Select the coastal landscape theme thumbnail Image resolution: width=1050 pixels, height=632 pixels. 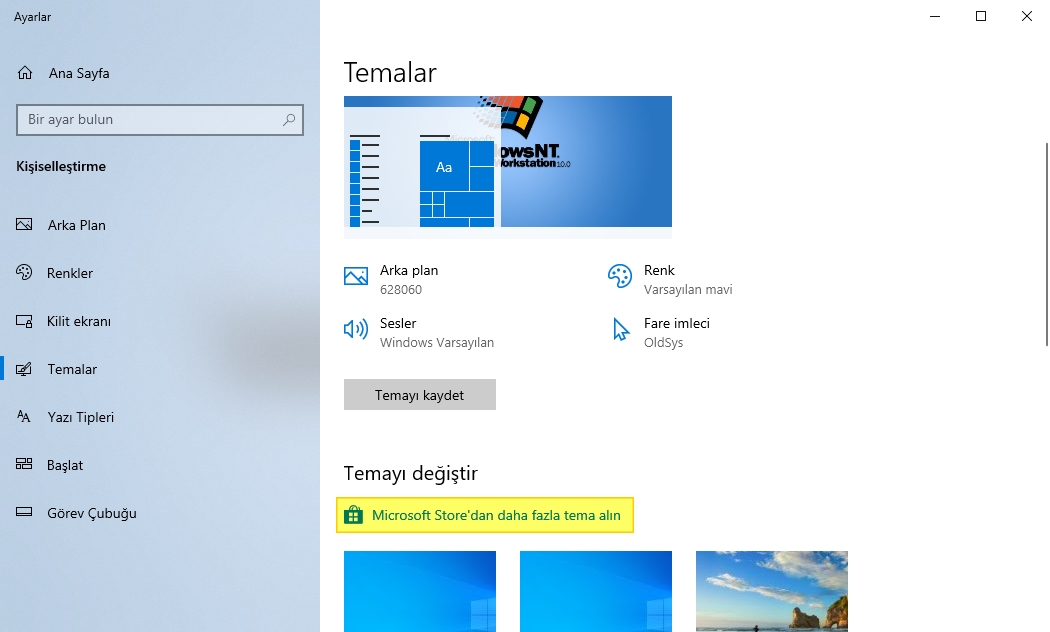click(x=771, y=591)
